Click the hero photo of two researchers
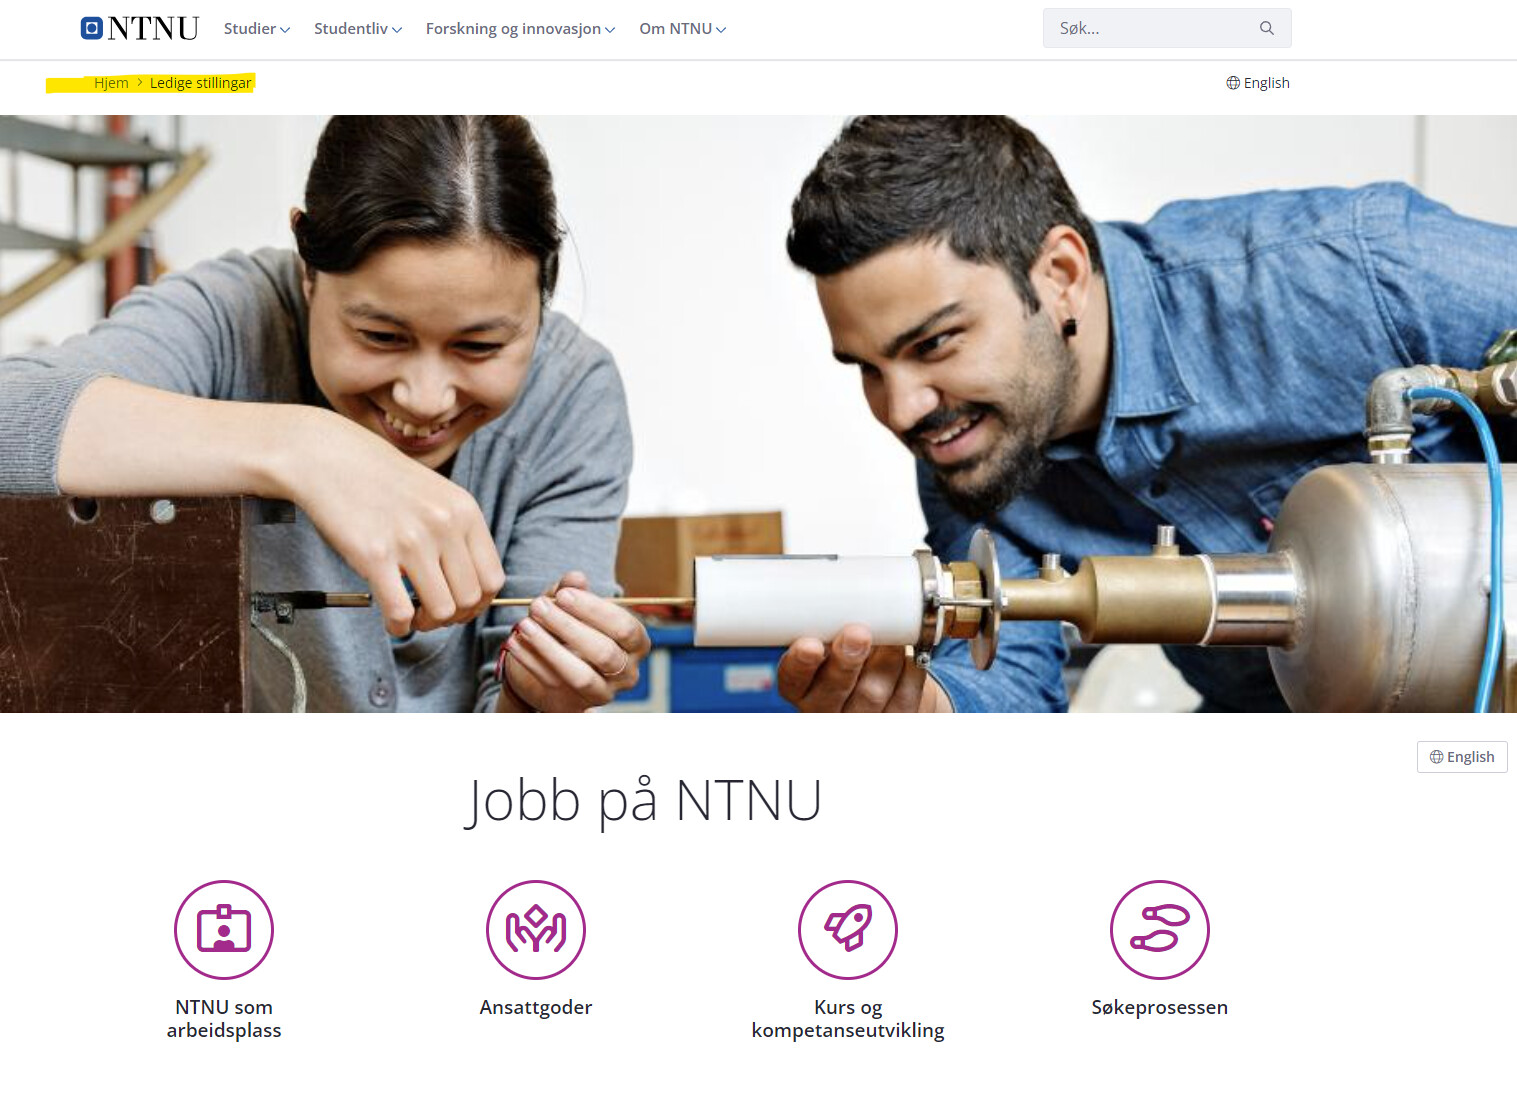The width and height of the screenshot is (1517, 1108). (x=758, y=414)
